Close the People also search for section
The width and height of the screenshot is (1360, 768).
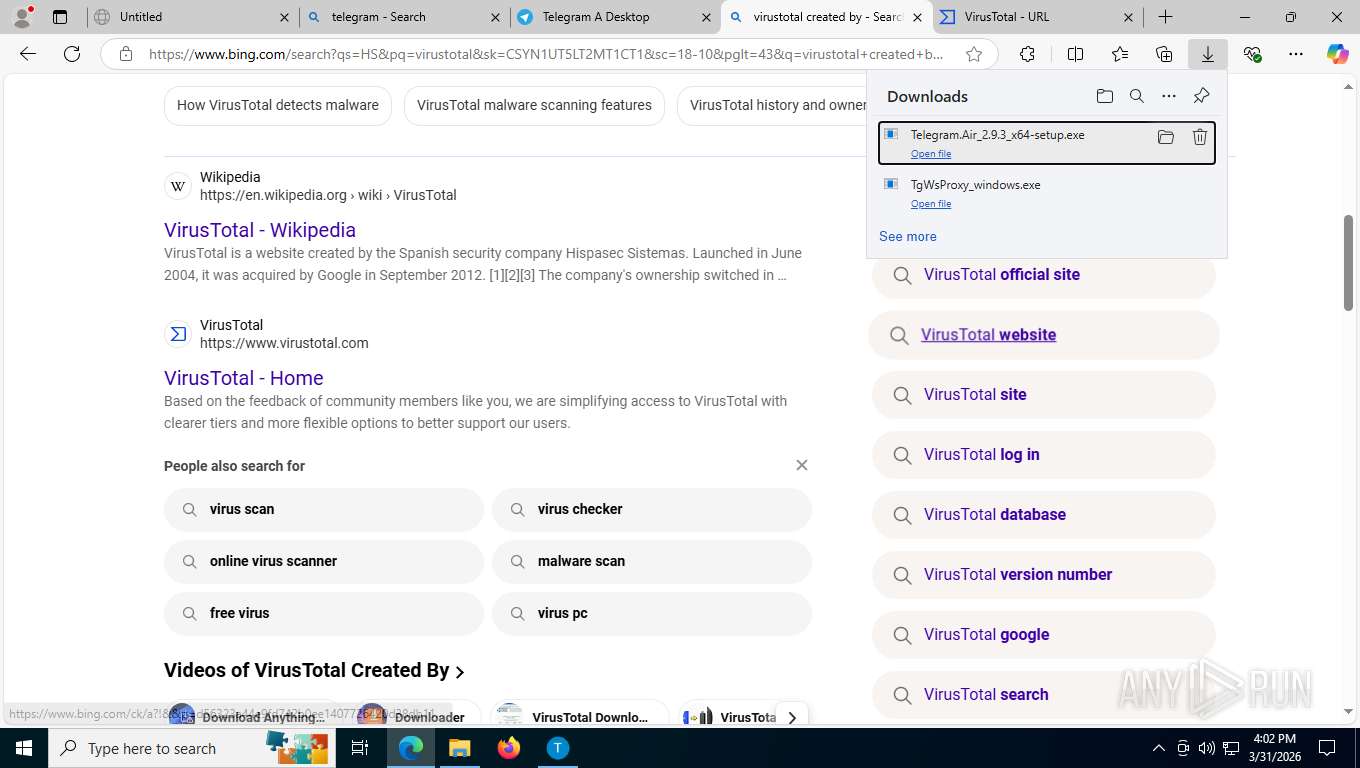(801, 465)
